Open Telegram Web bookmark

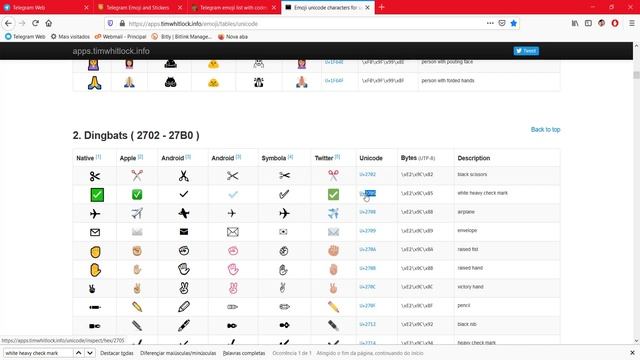pyautogui.click(x=25, y=37)
